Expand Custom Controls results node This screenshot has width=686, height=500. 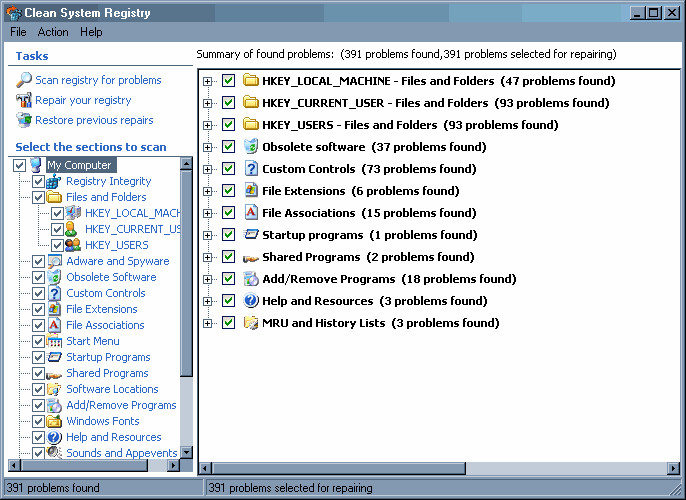coord(207,169)
